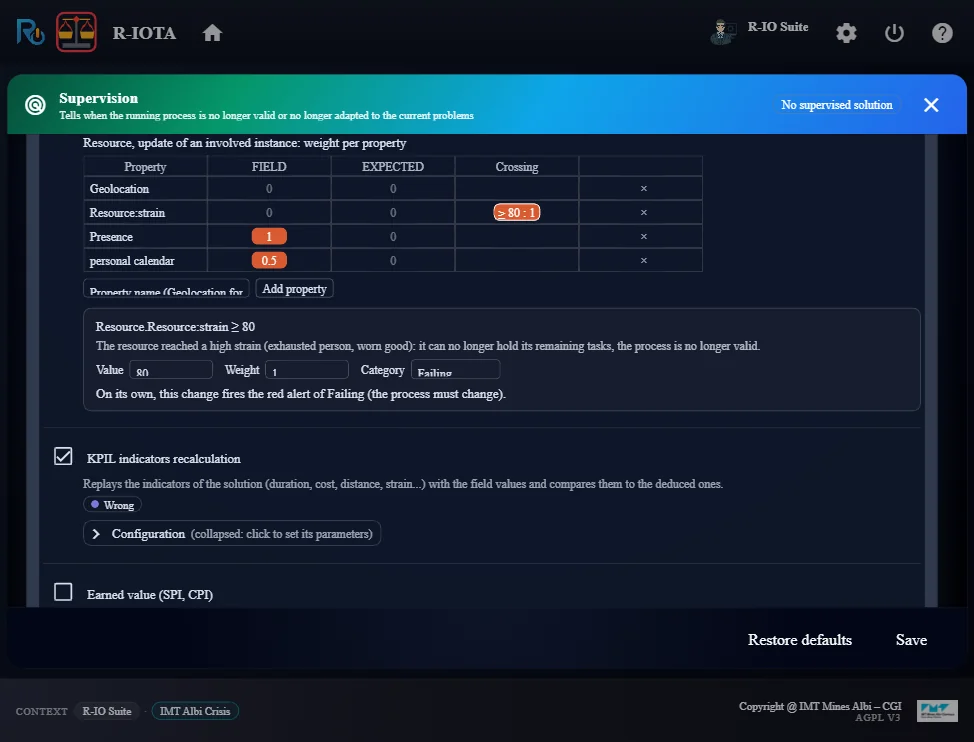Viewport: 974px width, 742px height.
Task: Focus the Property name input field
Action: point(166,289)
